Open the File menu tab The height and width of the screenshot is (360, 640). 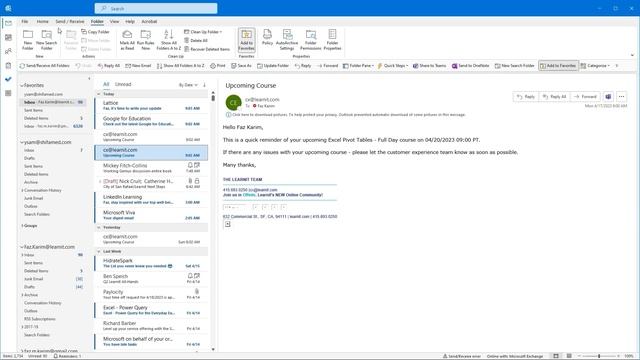click(x=25, y=22)
